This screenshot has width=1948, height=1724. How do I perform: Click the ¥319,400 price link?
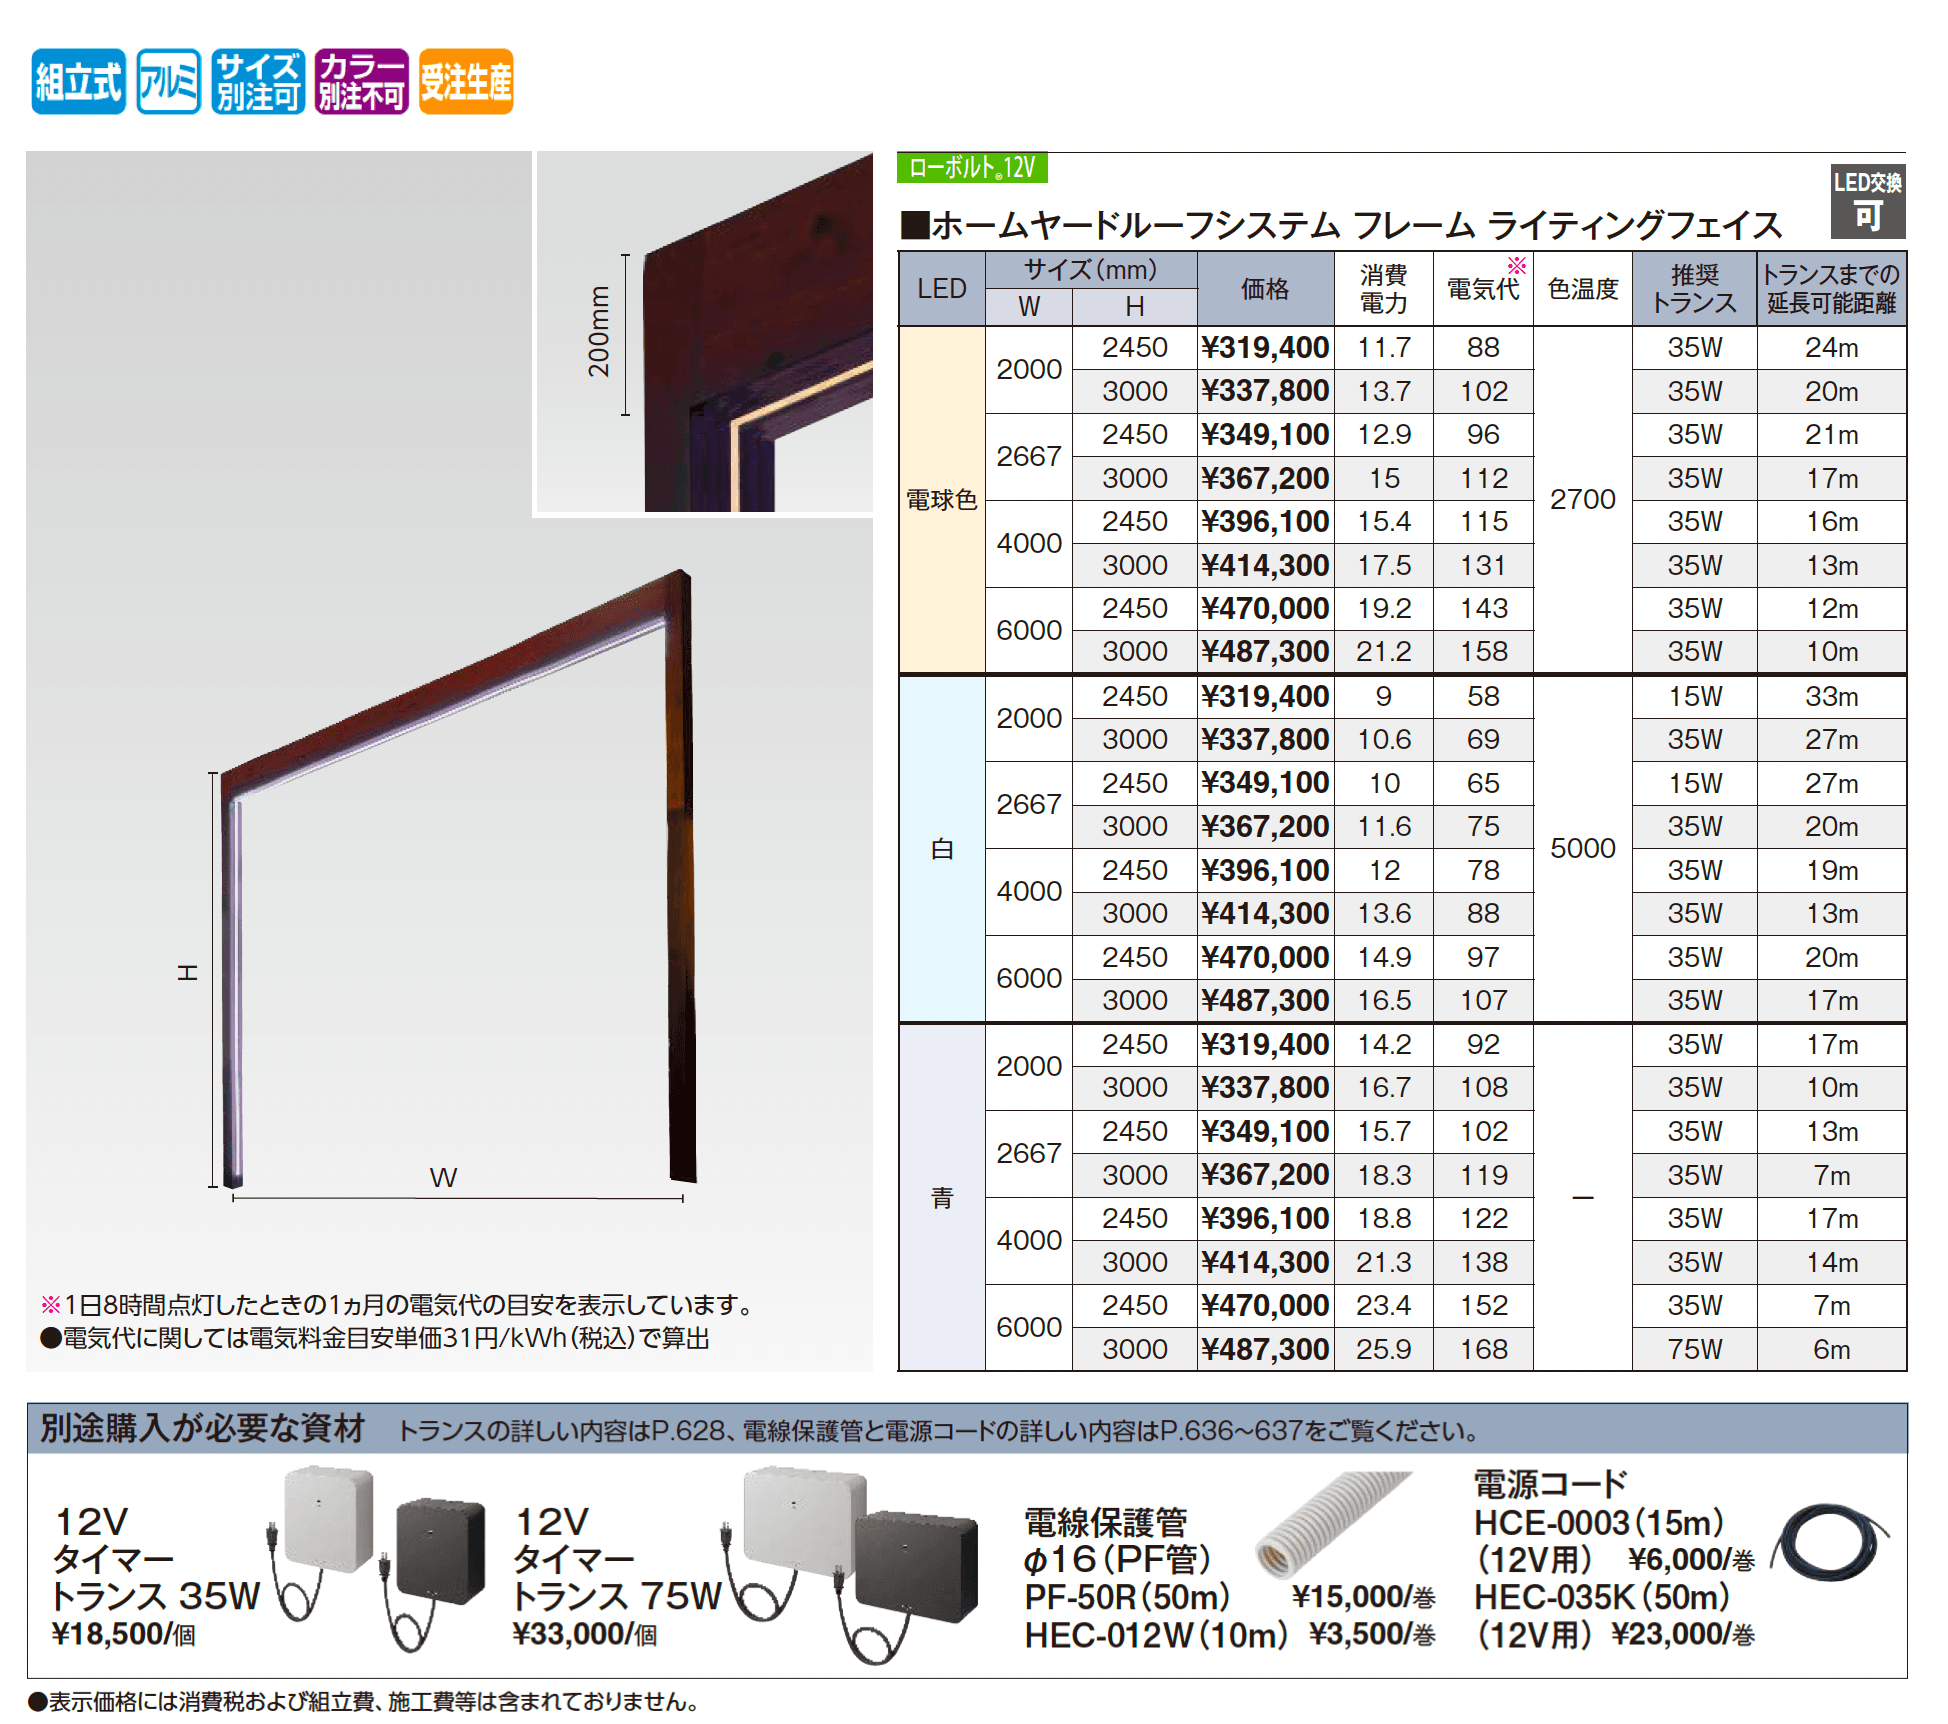coord(1265,348)
